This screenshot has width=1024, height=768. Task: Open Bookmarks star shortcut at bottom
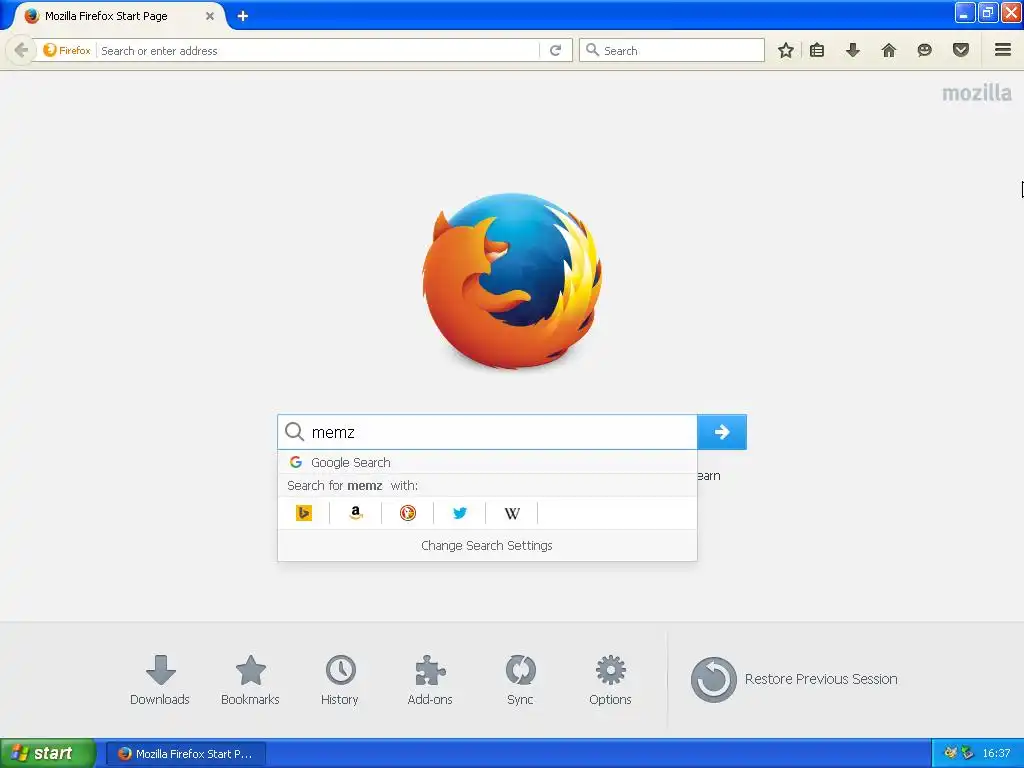(x=250, y=680)
